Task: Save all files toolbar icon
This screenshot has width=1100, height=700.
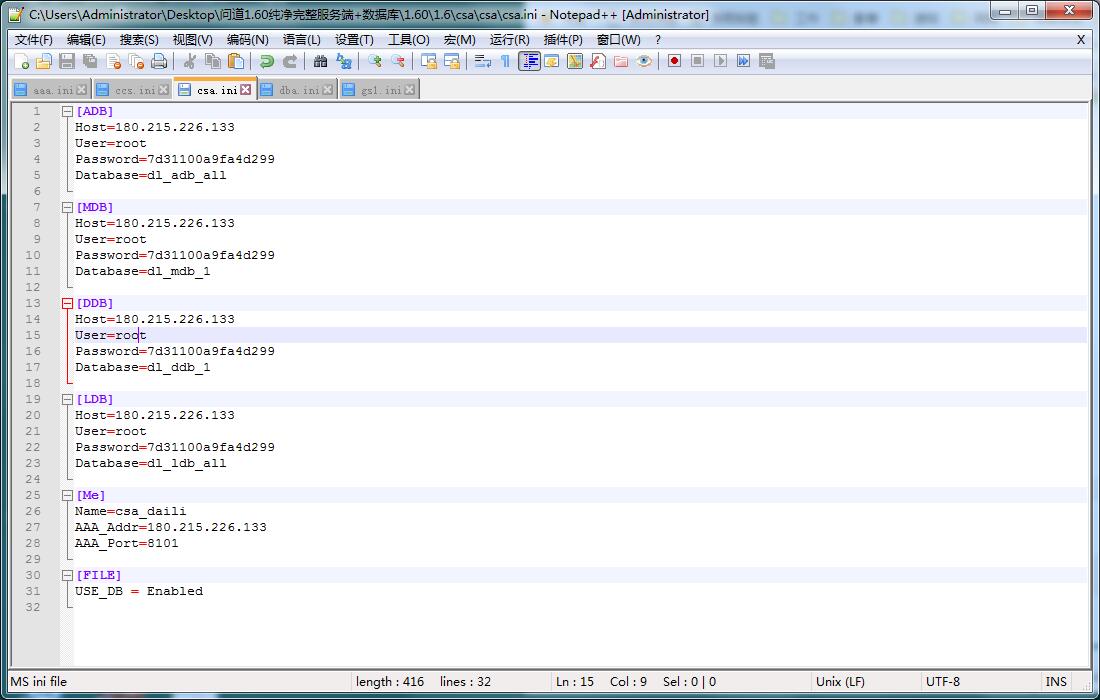Action: click(90, 62)
